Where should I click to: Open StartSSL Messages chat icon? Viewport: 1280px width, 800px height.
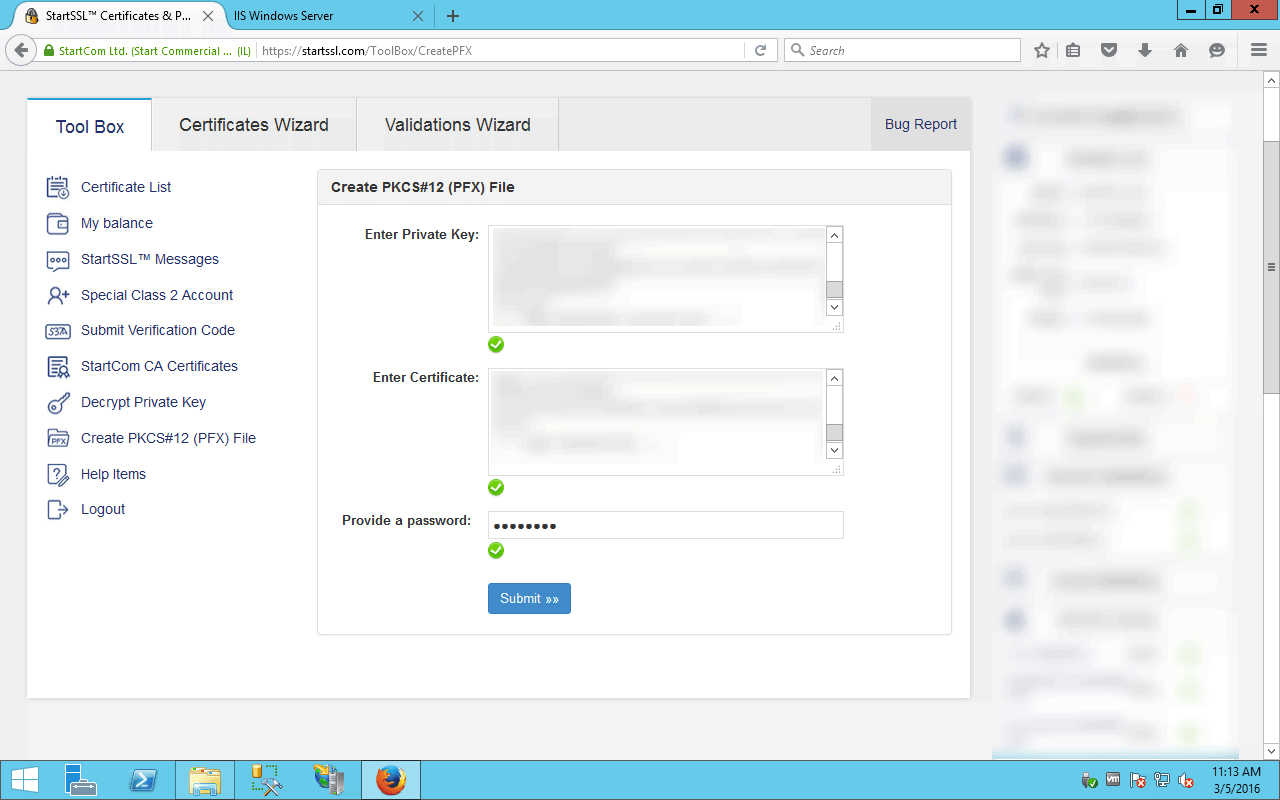pos(57,260)
